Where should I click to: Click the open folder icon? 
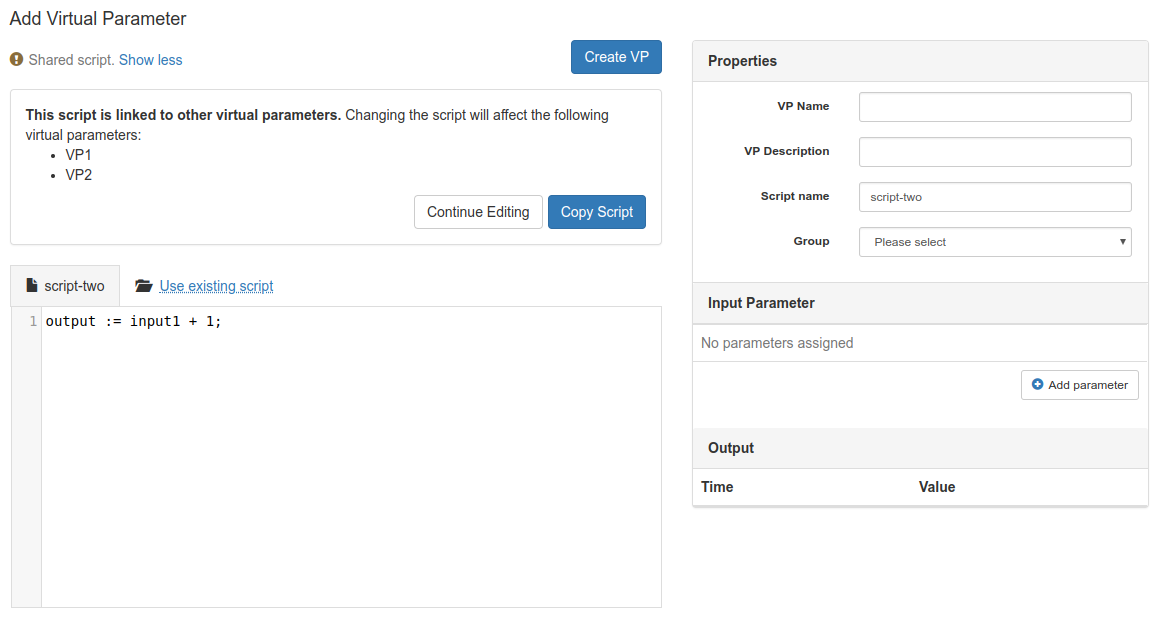144,286
